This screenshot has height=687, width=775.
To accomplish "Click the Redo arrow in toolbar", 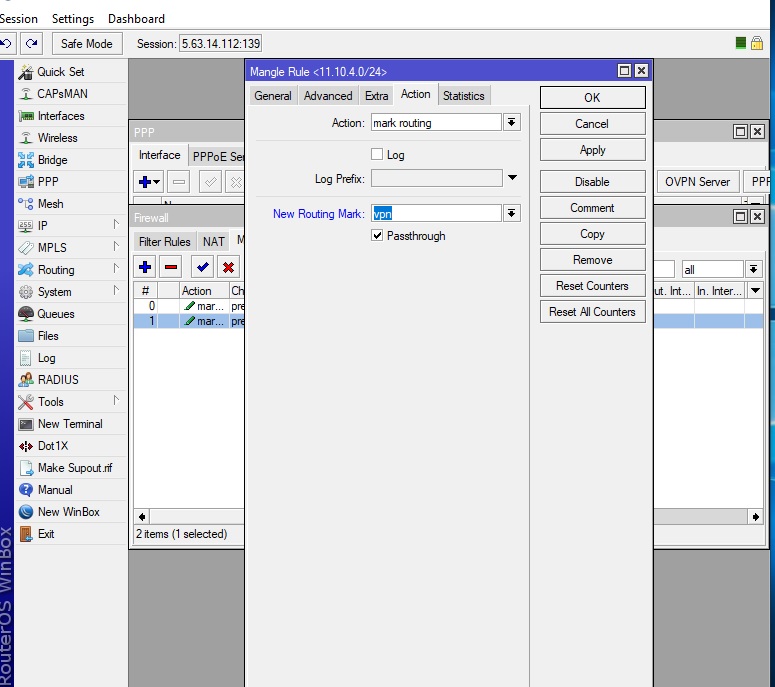I will 32,43.
